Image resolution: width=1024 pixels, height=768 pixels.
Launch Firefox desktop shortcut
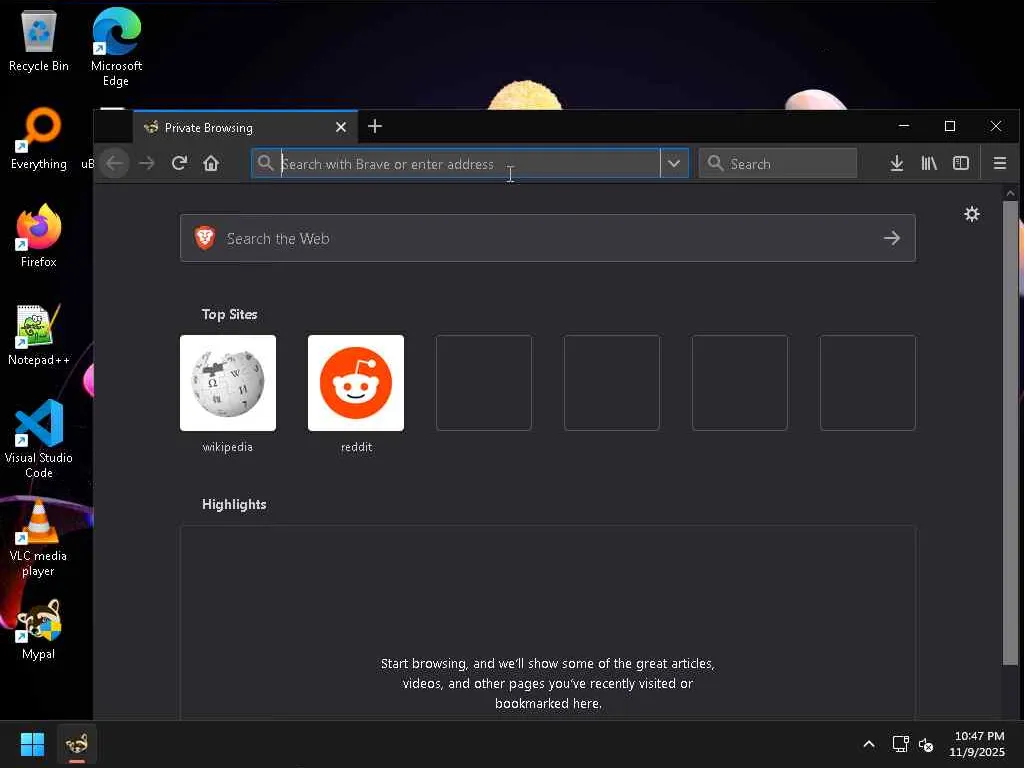click(39, 236)
